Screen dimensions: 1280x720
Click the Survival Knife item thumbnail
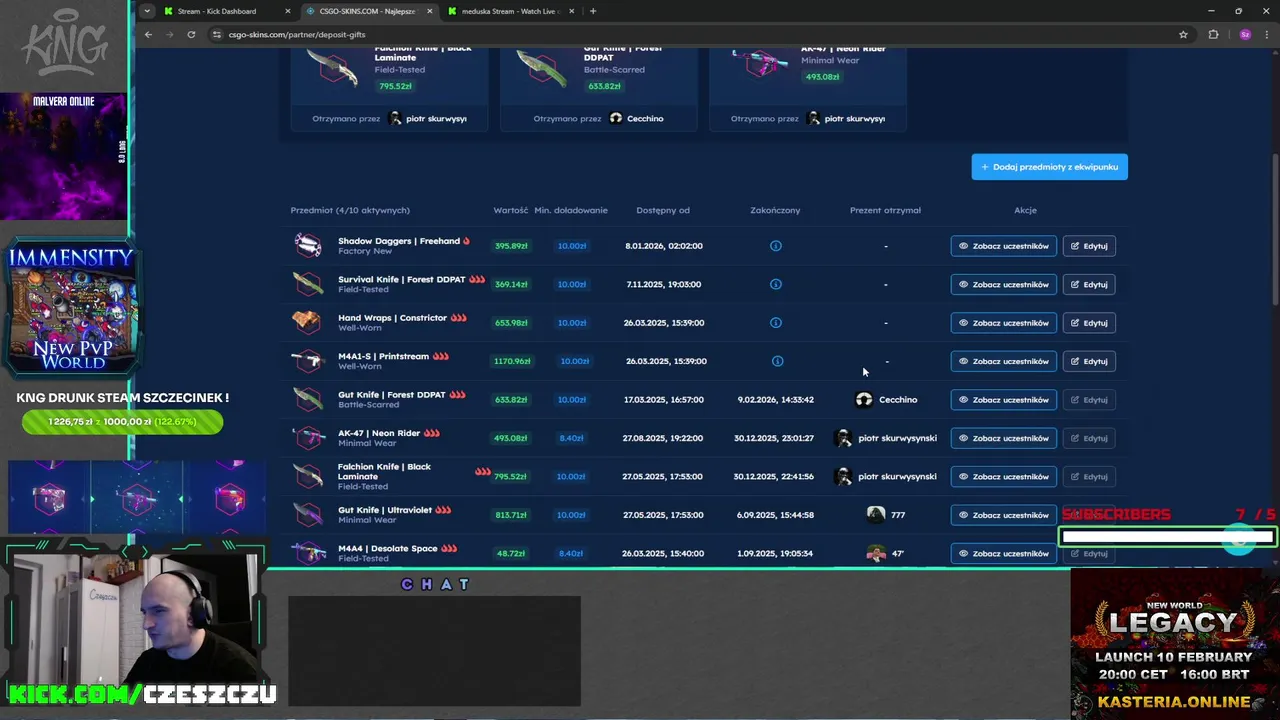click(x=308, y=284)
